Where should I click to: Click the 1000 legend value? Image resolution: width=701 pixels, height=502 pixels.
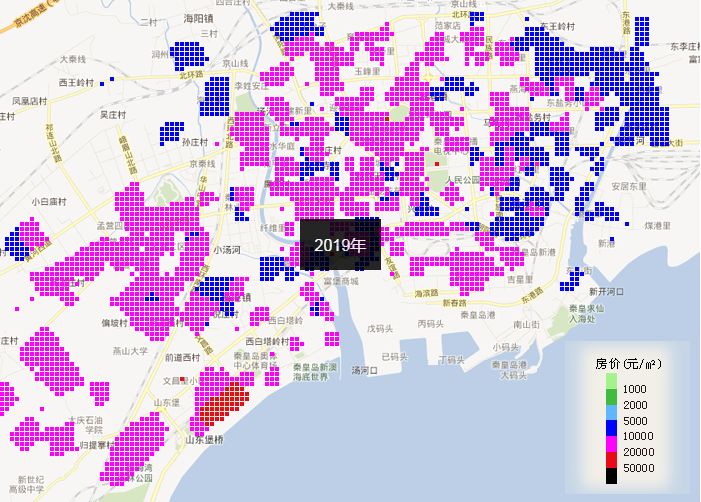coord(634,389)
